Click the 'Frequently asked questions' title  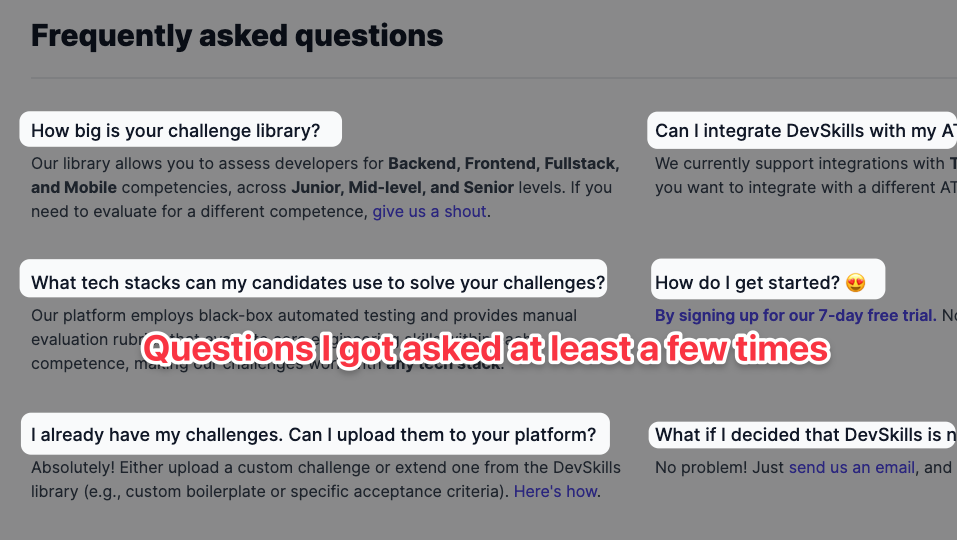(x=237, y=35)
